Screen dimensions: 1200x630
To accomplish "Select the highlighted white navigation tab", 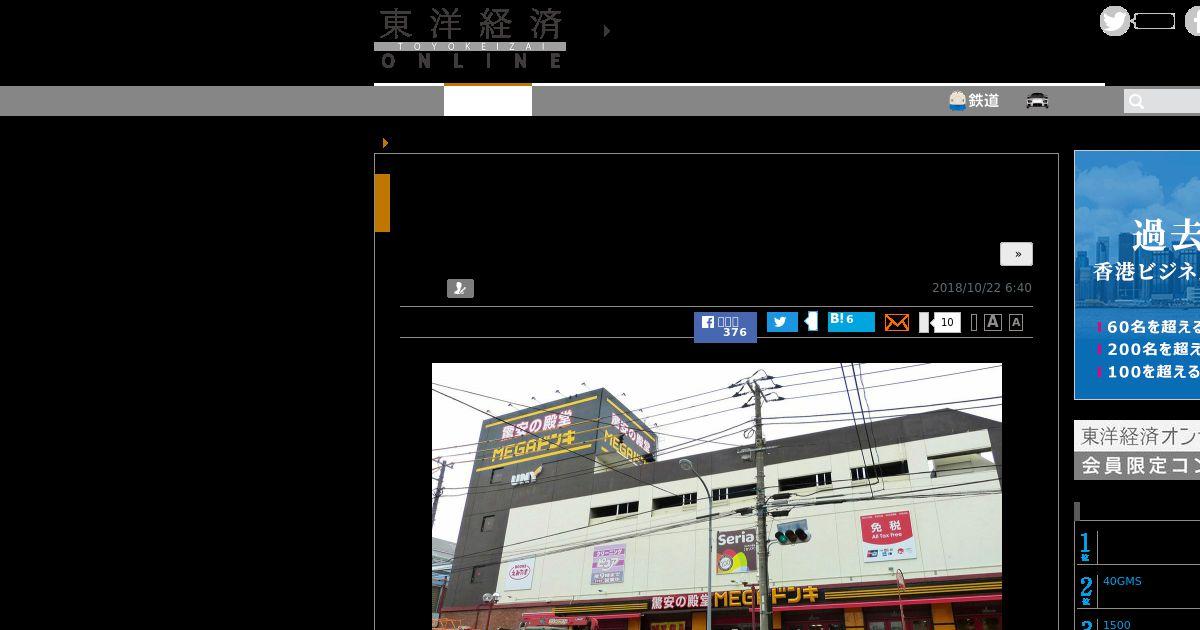I will 488,100.
